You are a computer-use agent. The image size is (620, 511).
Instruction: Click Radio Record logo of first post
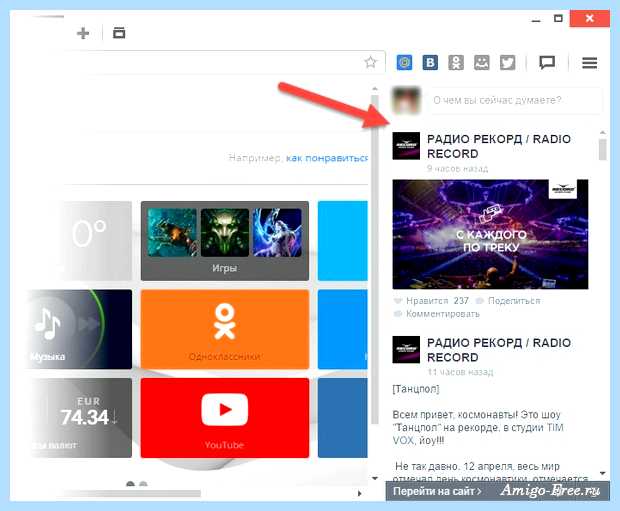coord(406,146)
